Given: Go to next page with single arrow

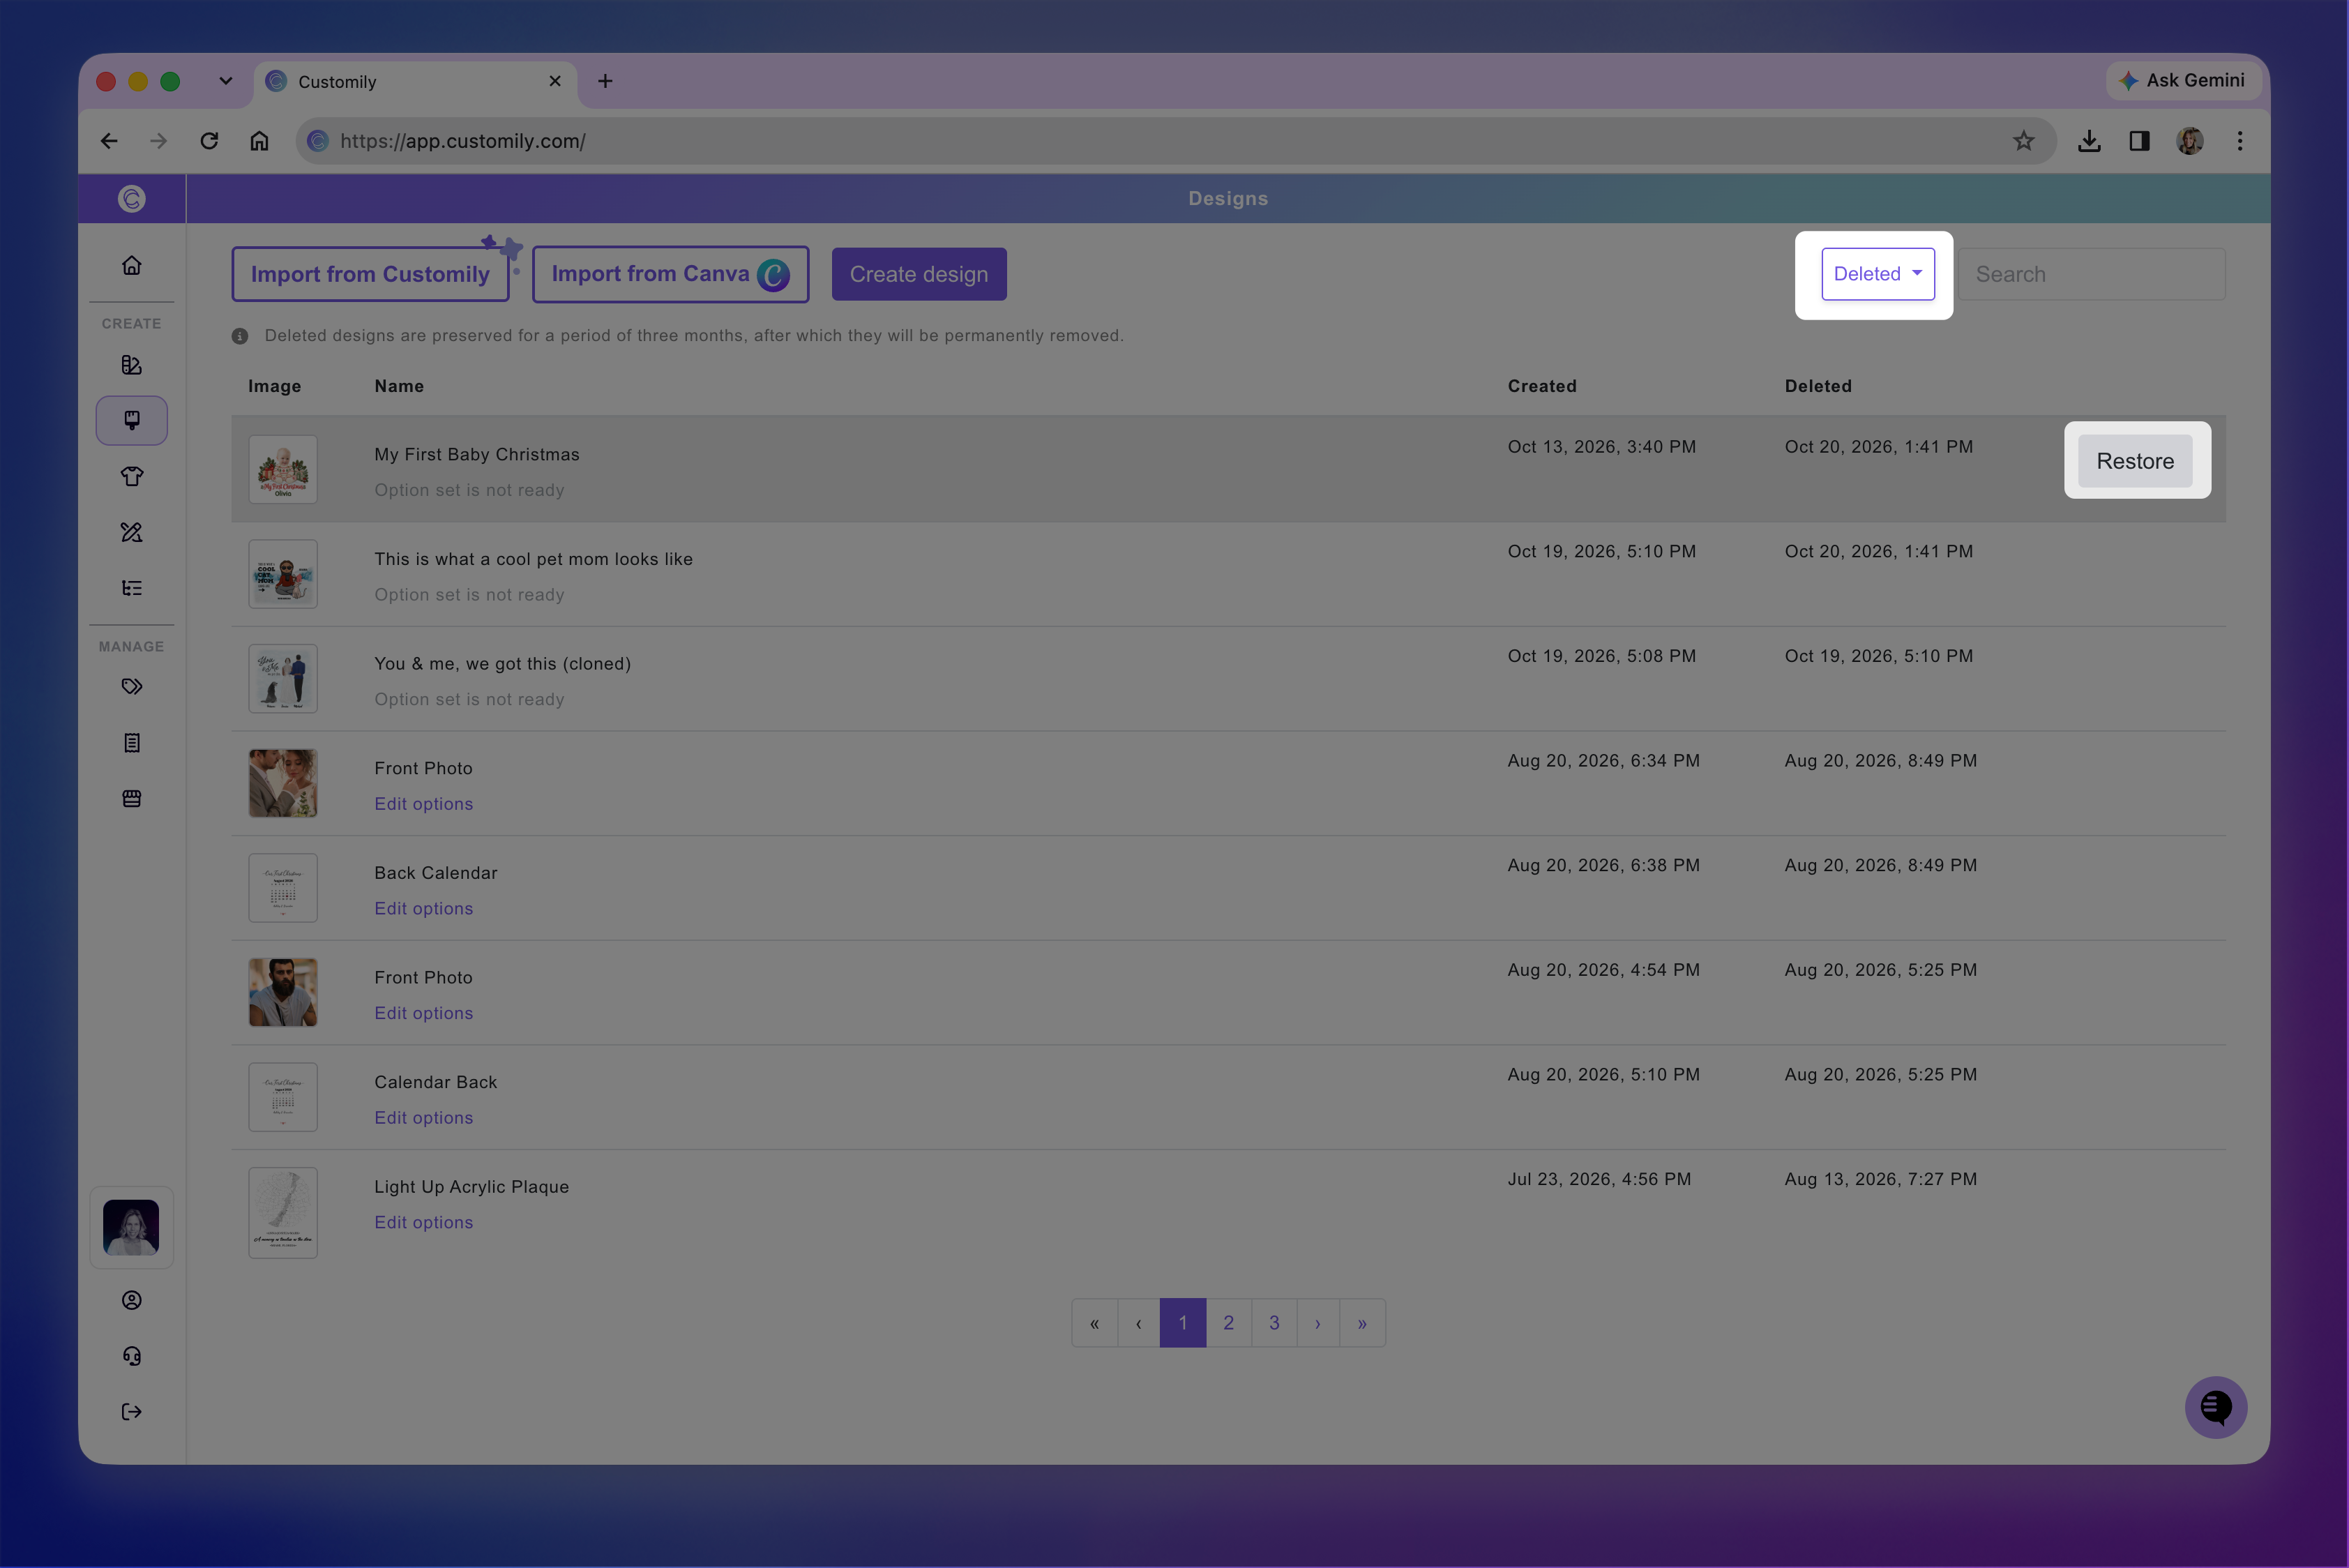Looking at the screenshot, I should (1318, 1323).
